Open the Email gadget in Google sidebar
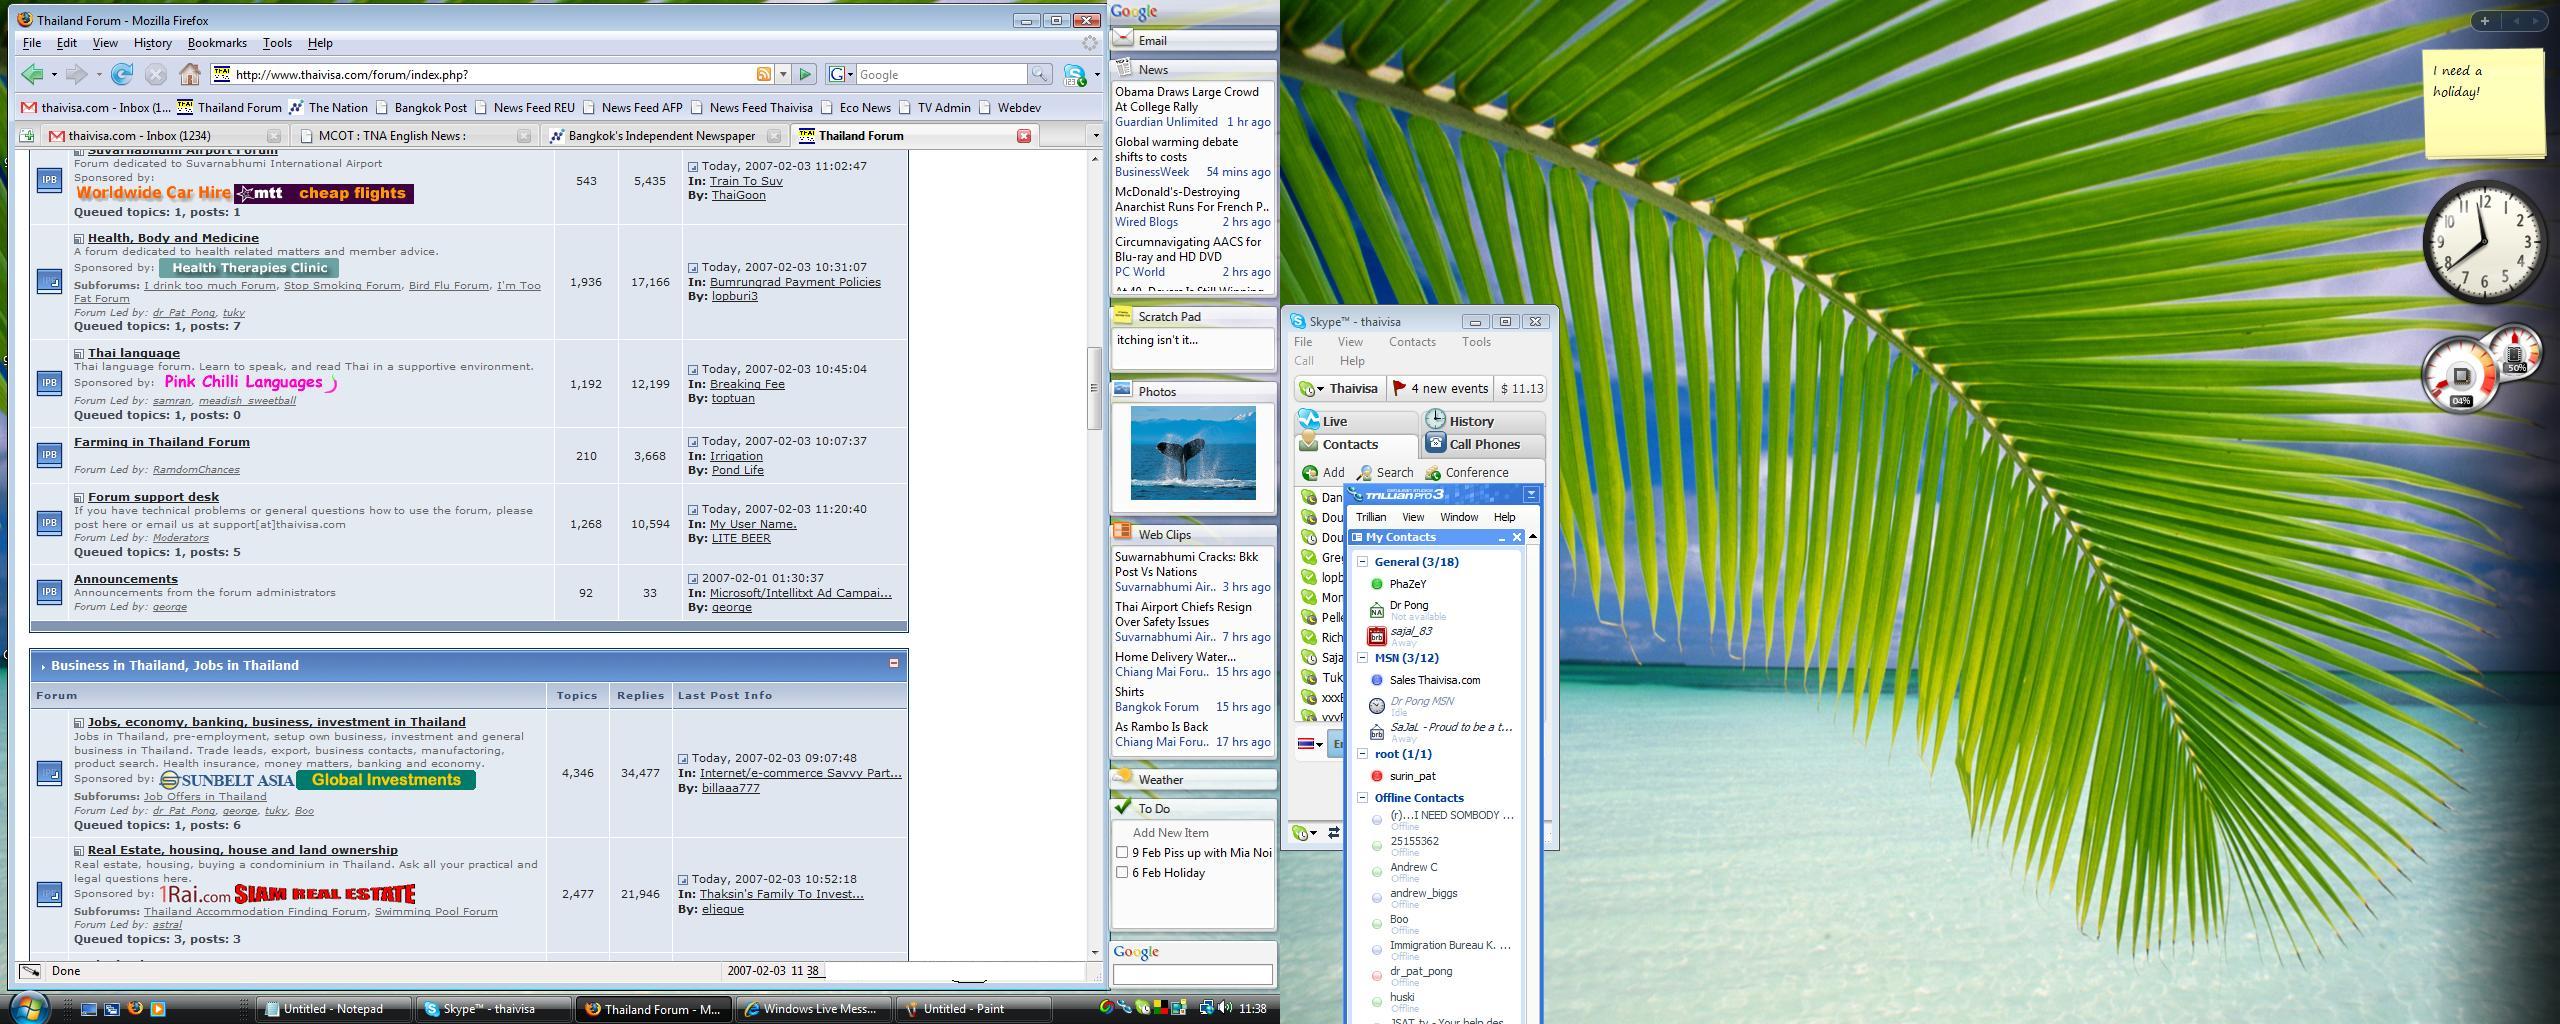The height and width of the screenshot is (1024, 2560). pyautogui.click(x=1193, y=40)
